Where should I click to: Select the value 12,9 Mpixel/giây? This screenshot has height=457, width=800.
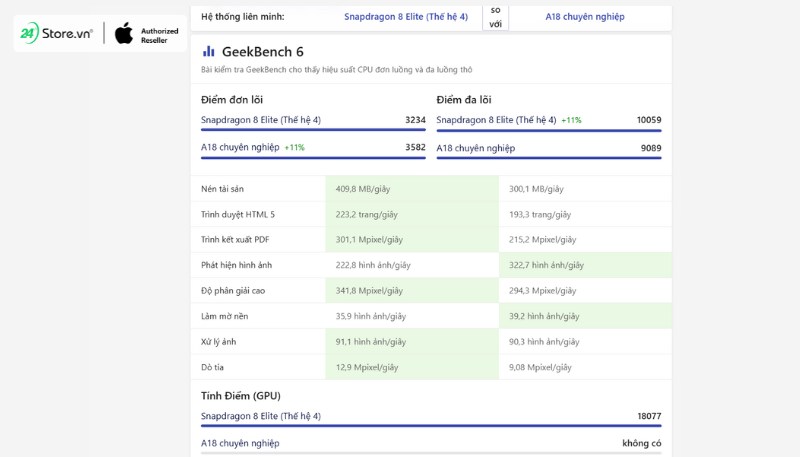tap(367, 367)
